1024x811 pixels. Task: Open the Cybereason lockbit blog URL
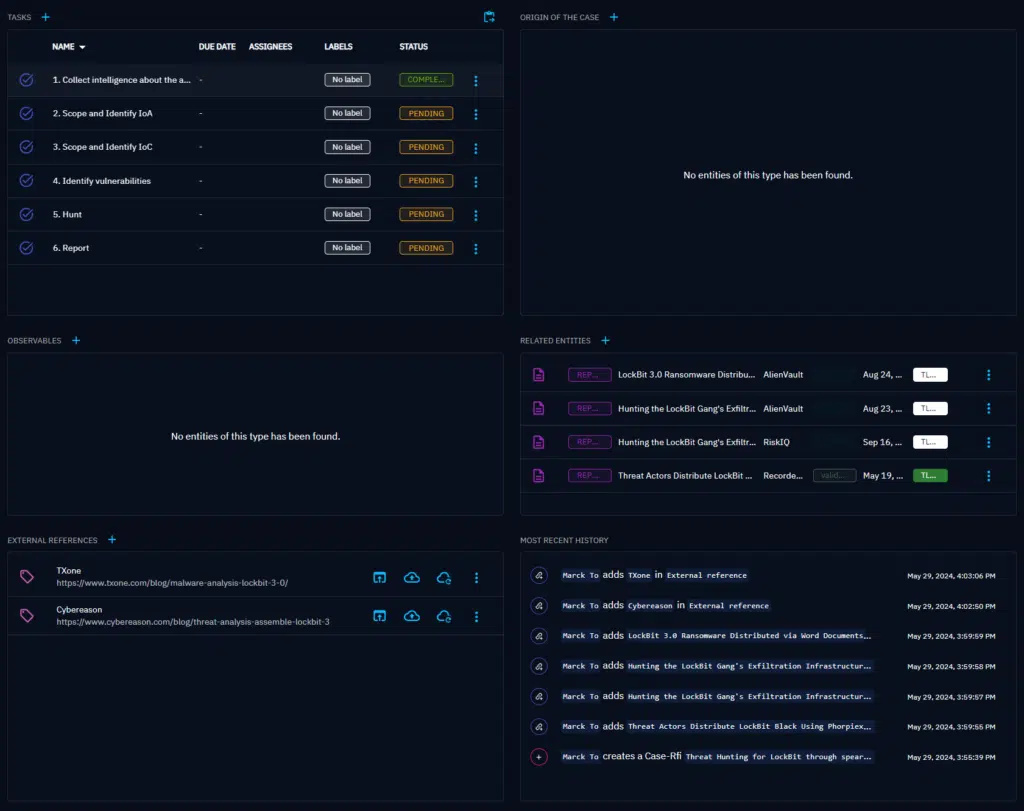(x=193, y=622)
